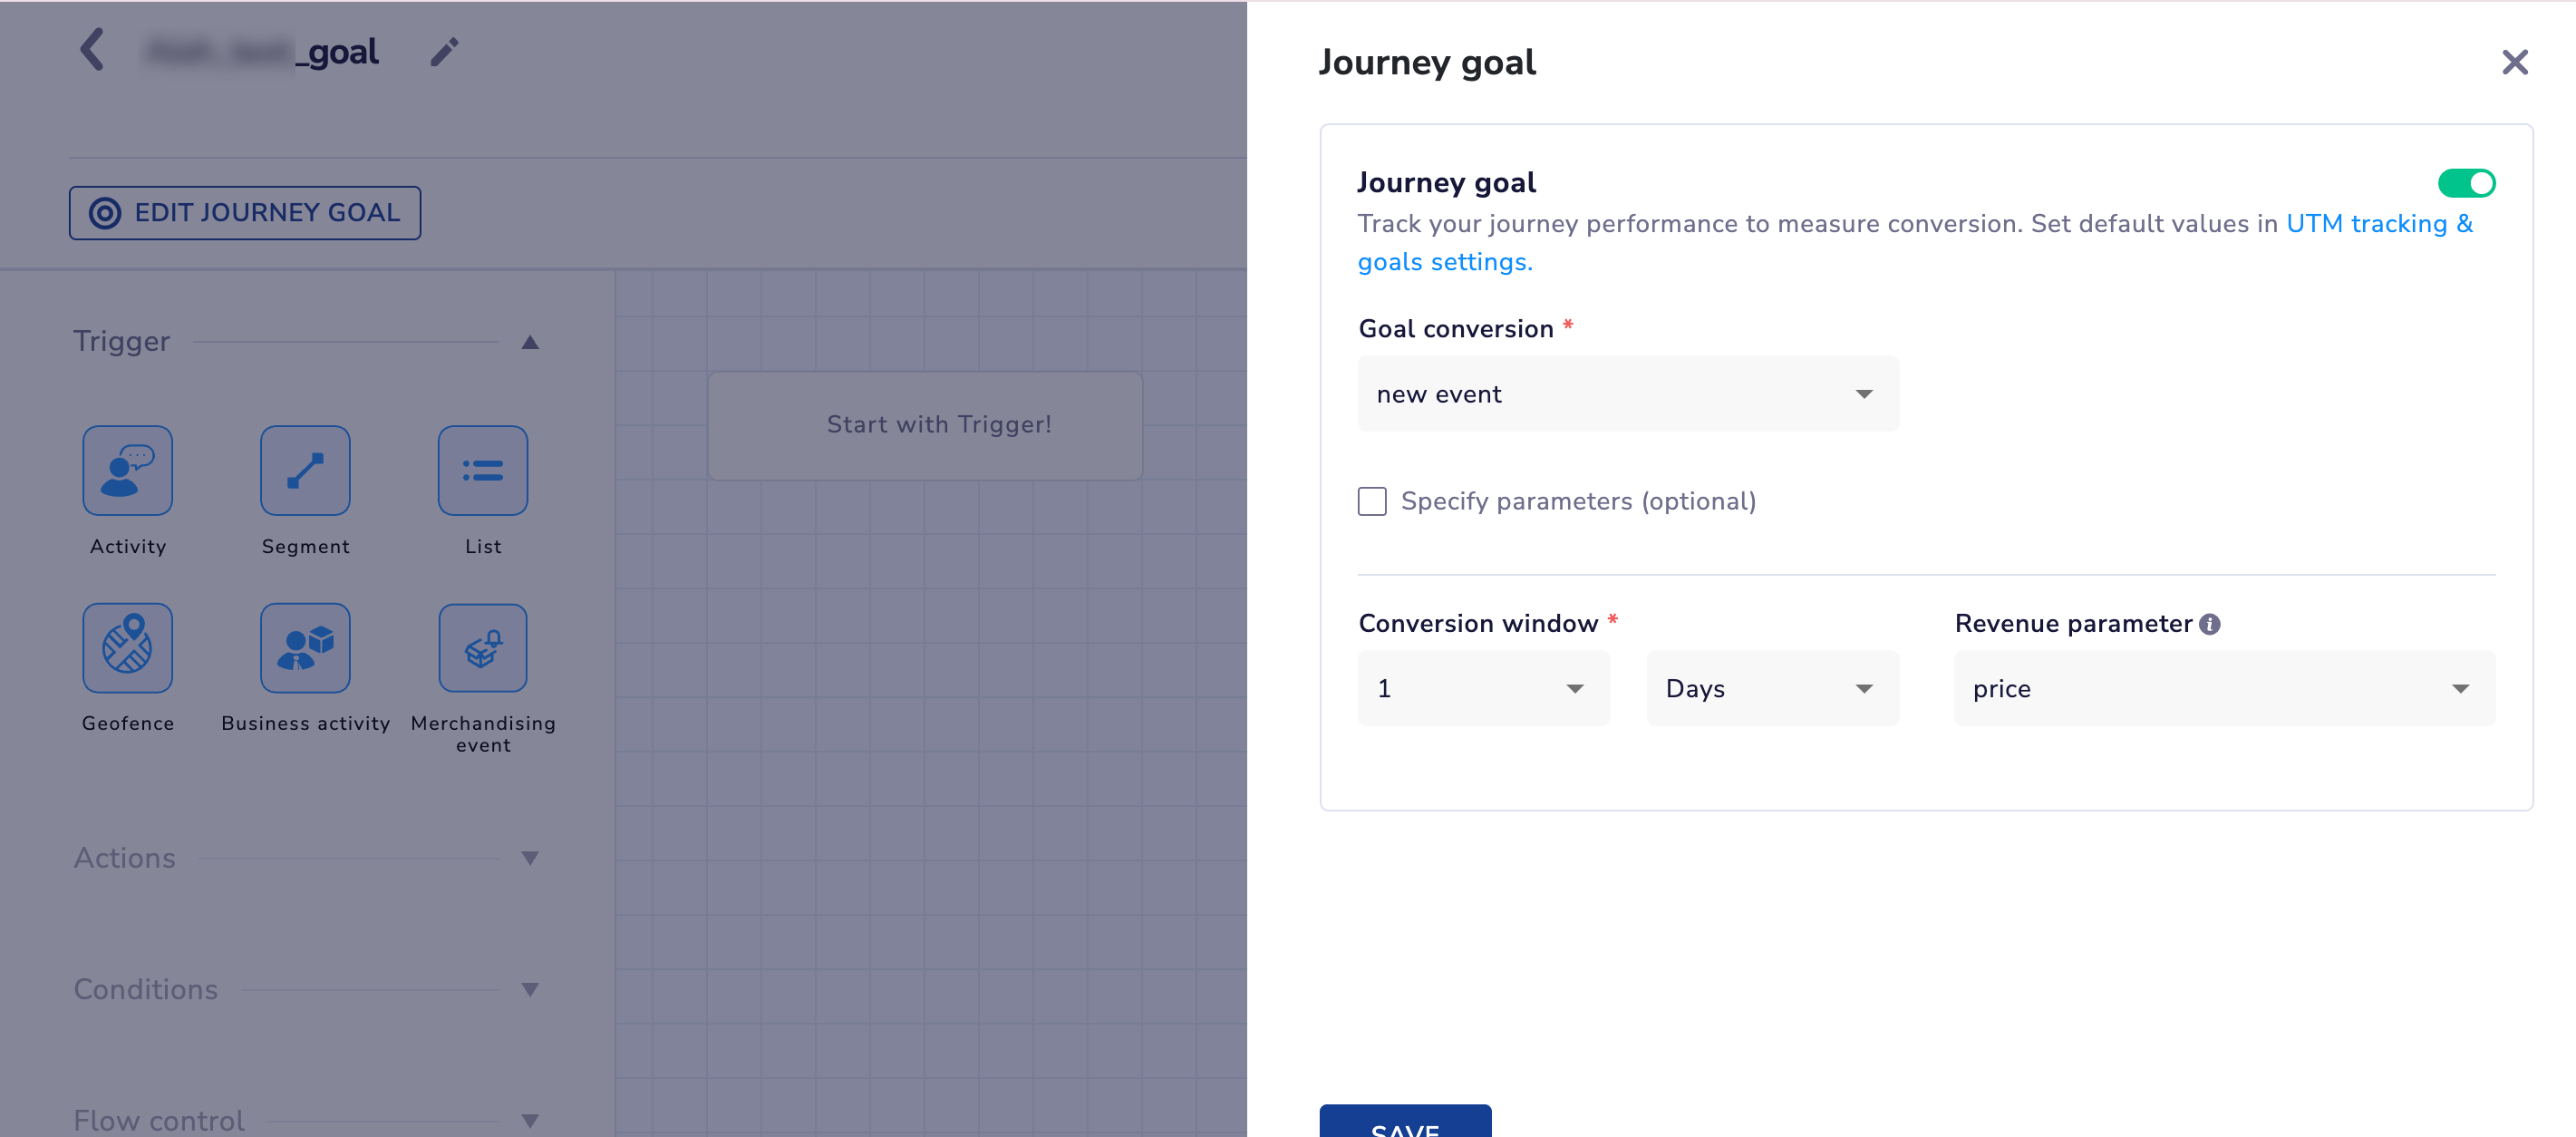Click the back arrow next to journey name
The width and height of the screenshot is (2576, 1137).
tap(93, 50)
